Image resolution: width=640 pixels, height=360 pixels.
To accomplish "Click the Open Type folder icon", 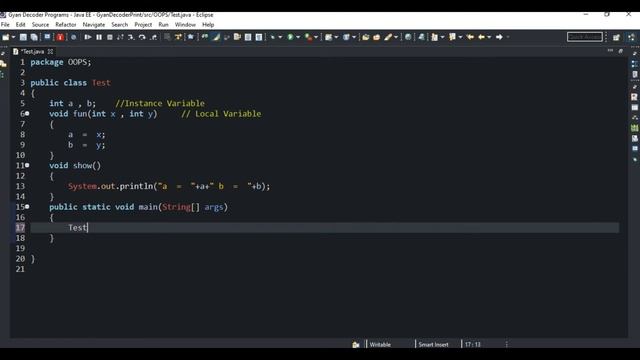I will click(366, 37).
